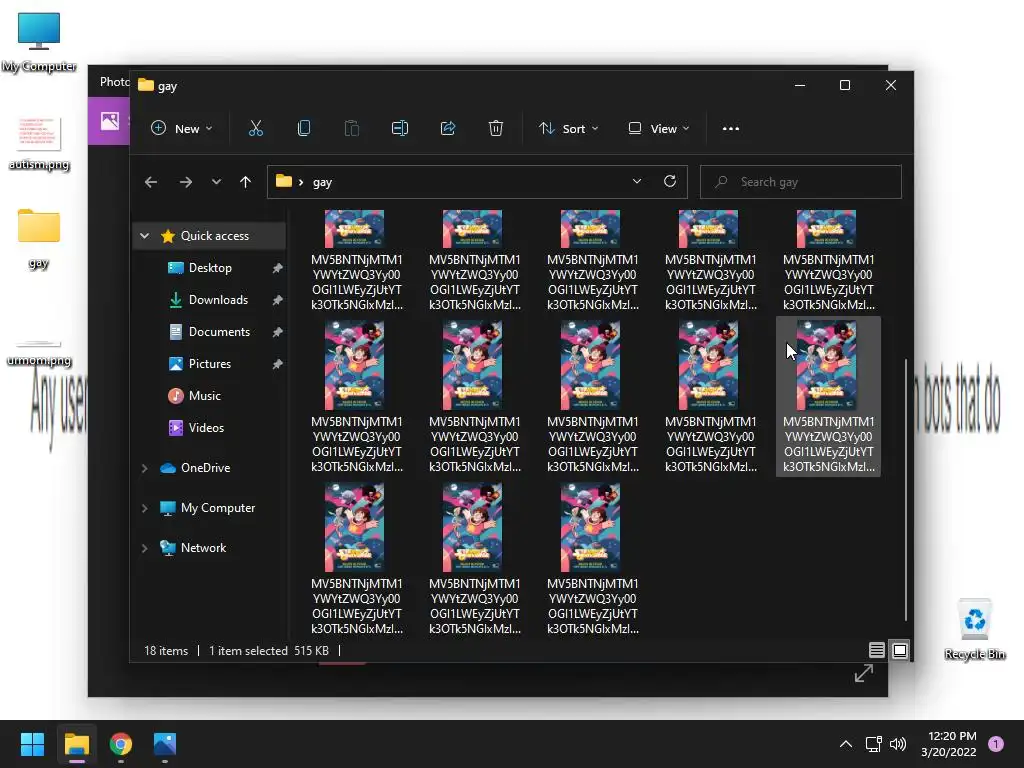The height and width of the screenshot is (768, 1024).
Task: Switch to large thumbnails view in status bar
Action: [x=900, y=650]
